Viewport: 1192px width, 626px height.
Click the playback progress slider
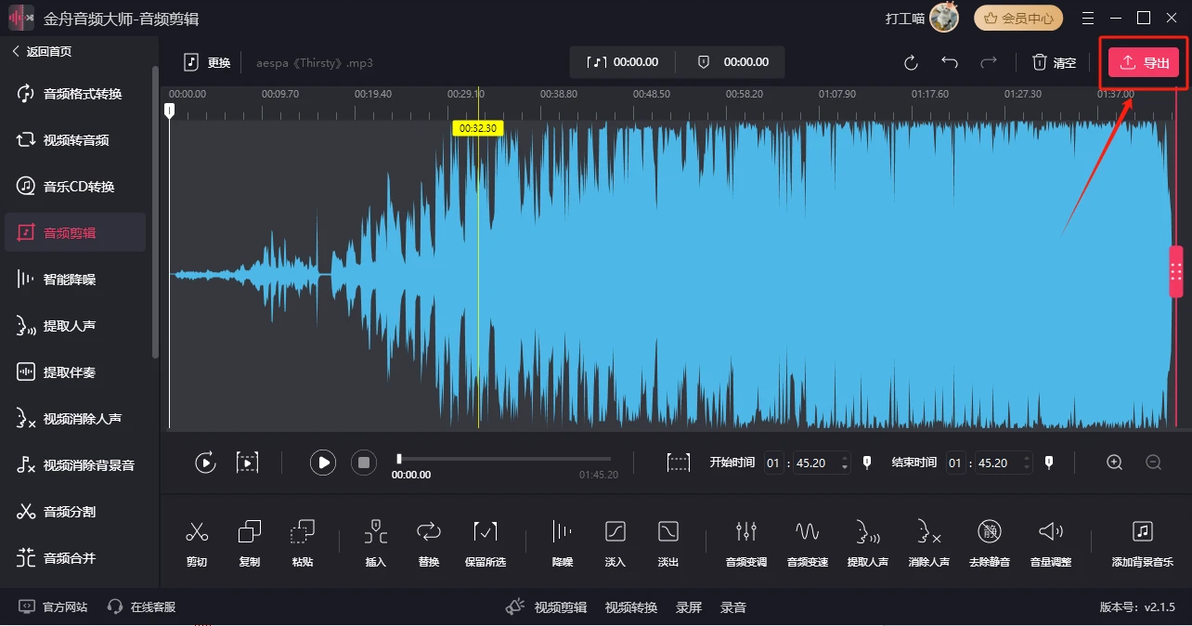(x=504, y=459)
